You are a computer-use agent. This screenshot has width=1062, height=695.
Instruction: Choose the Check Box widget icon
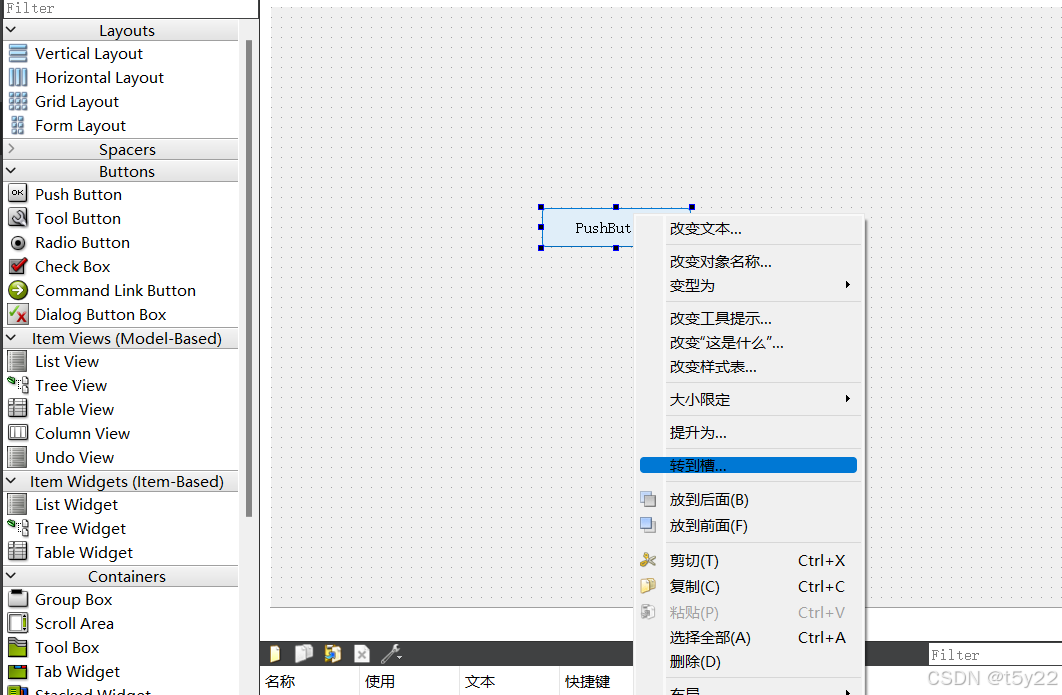pos(18,266)
